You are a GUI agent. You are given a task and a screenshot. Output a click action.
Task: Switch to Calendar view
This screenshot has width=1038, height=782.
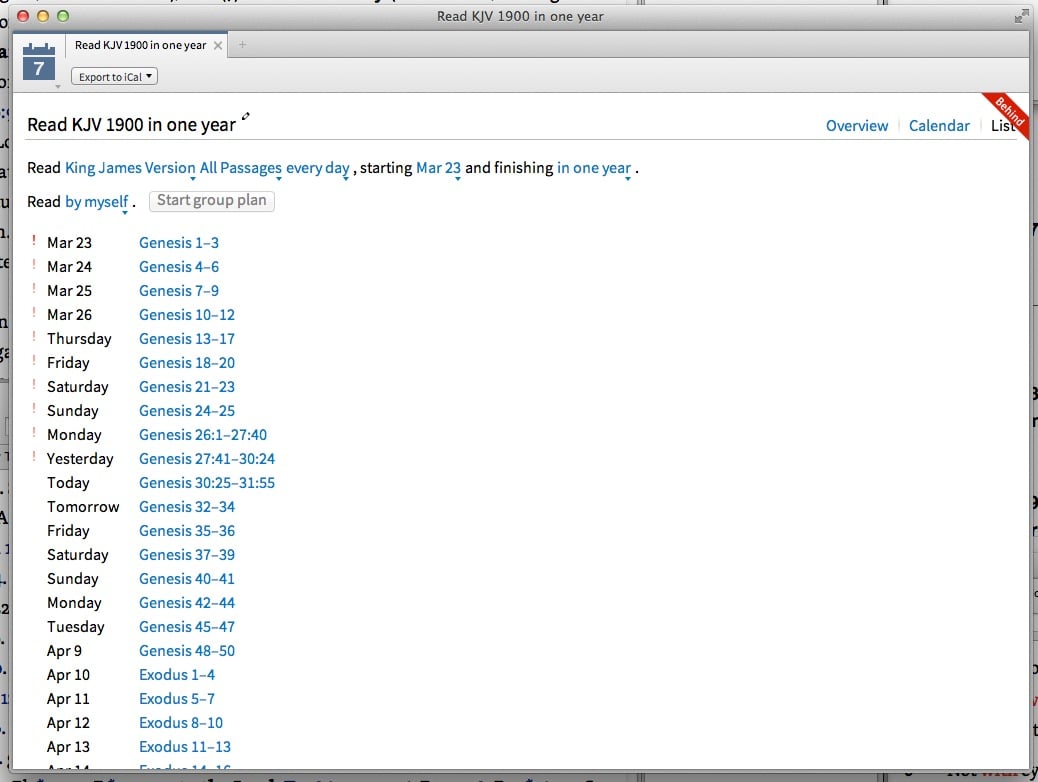click(939, 126)
